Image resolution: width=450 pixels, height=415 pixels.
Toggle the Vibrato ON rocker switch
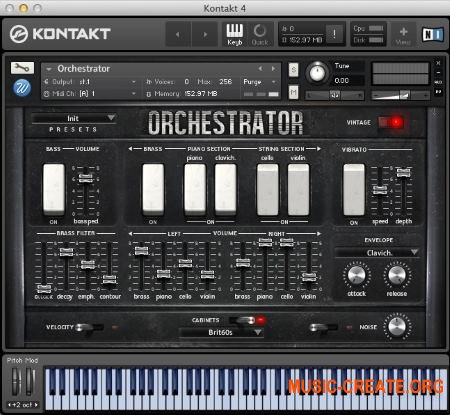pyautogui.click(x=354, y=189)
